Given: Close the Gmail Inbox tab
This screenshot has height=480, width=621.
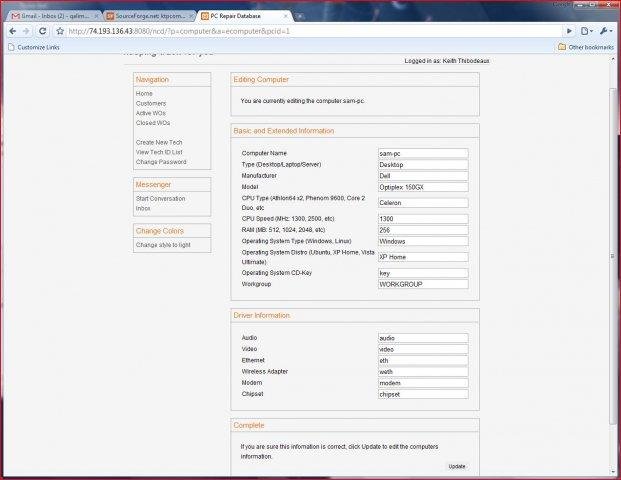Looking at the screenshot, I should click(96, 16).
